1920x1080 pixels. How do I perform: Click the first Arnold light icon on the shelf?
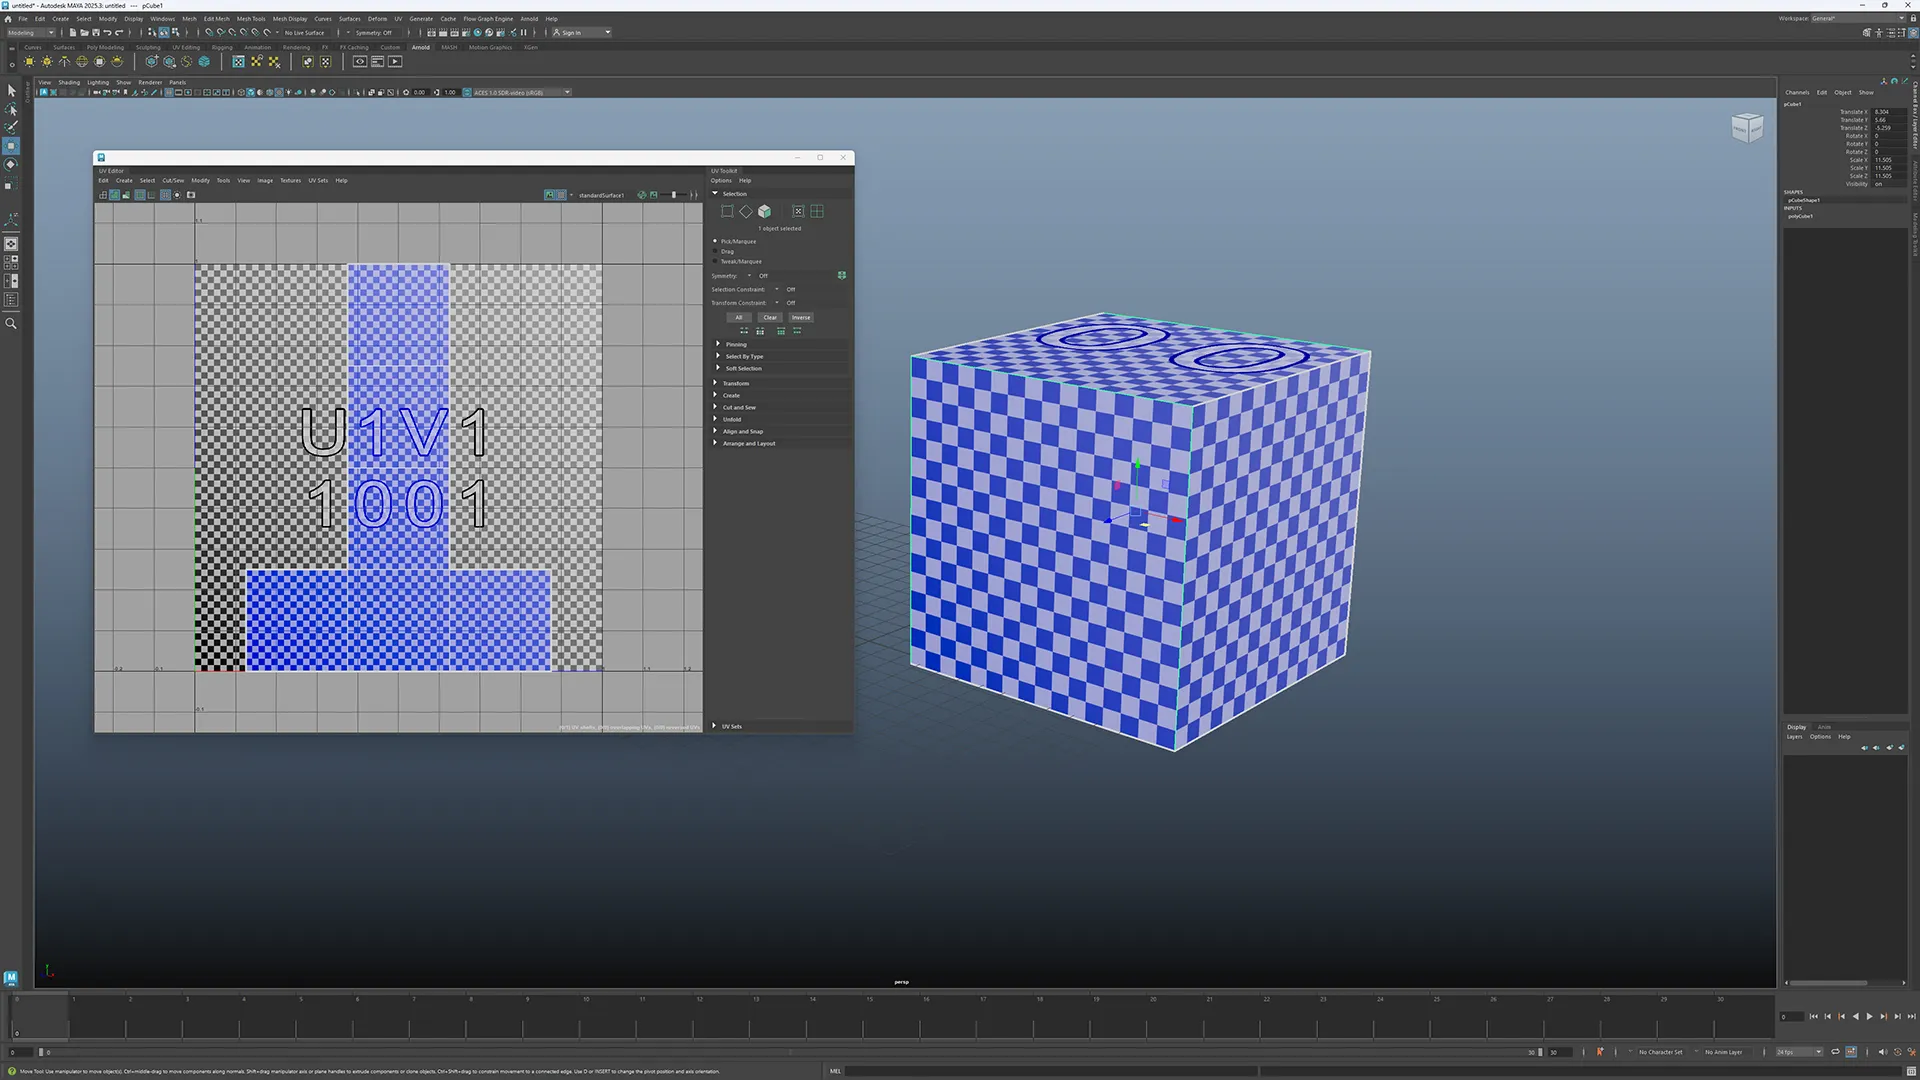[29, 62]
